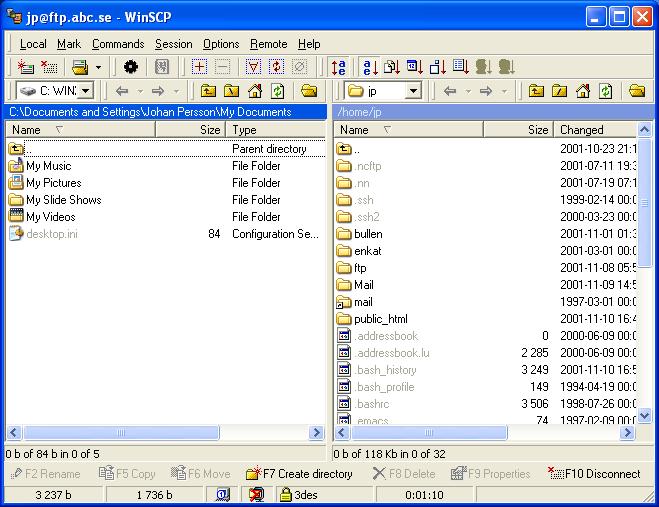
Task: Click remote Changed column header
Action: [595, 130]
